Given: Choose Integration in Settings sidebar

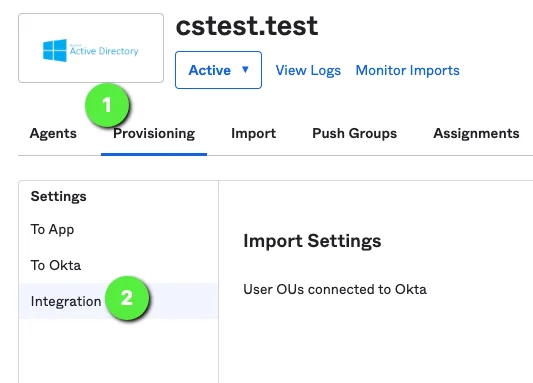Looking at the screenshot, I should 119,301.
